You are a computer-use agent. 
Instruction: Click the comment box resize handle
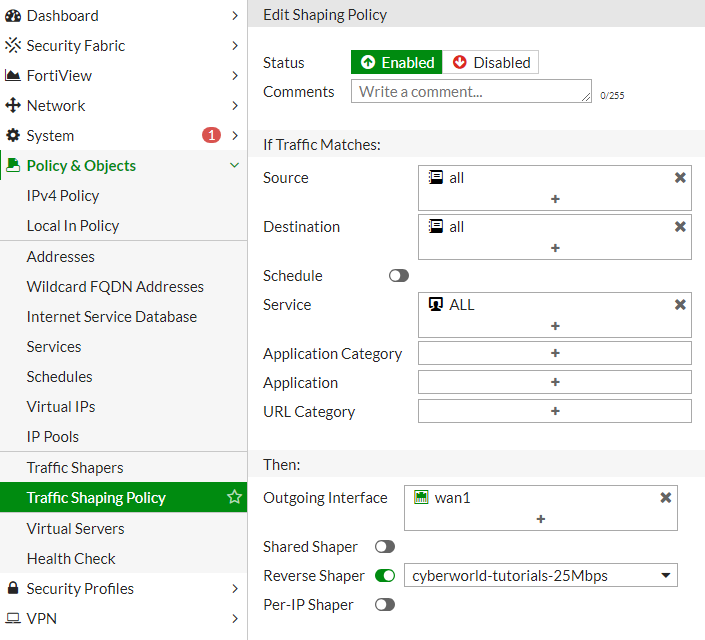pyautogui.click(x=586, y=97)
